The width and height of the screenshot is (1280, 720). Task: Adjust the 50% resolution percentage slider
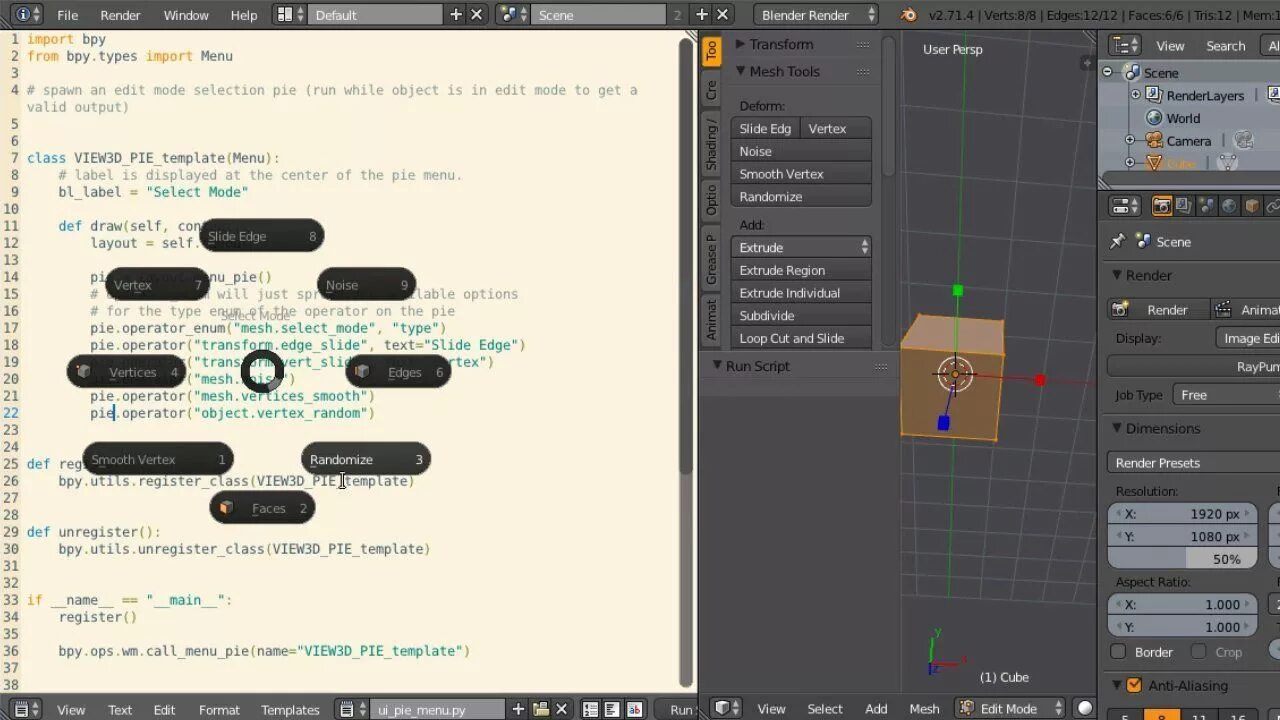tap(1183, 559)
